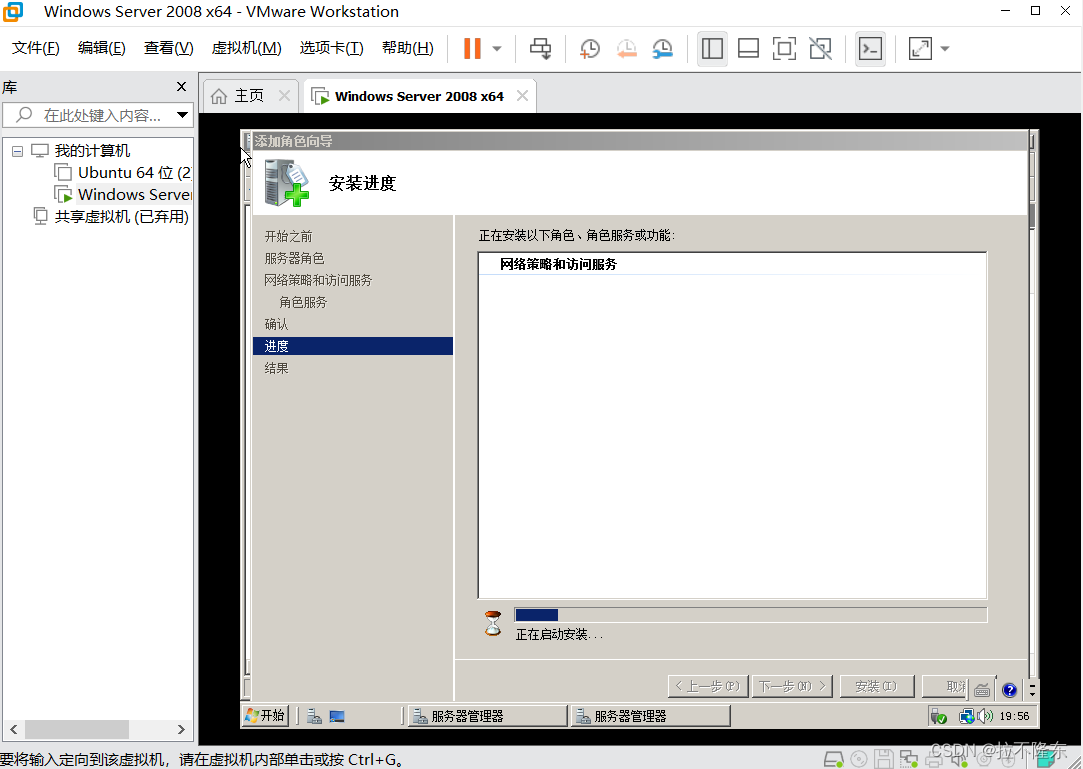Click the 服务器角色 wizard step
Viewport: 1083px width, 769px height.
click(294, 258)
